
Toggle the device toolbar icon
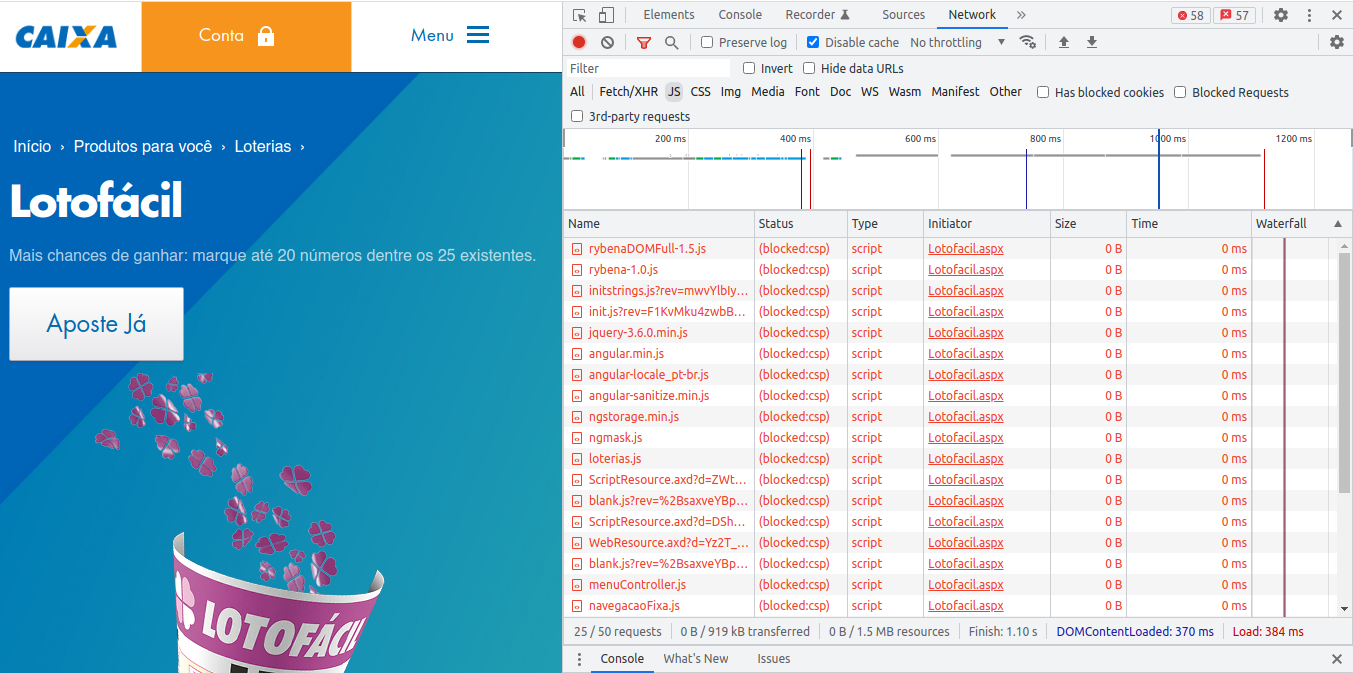(x=606, y=15)
